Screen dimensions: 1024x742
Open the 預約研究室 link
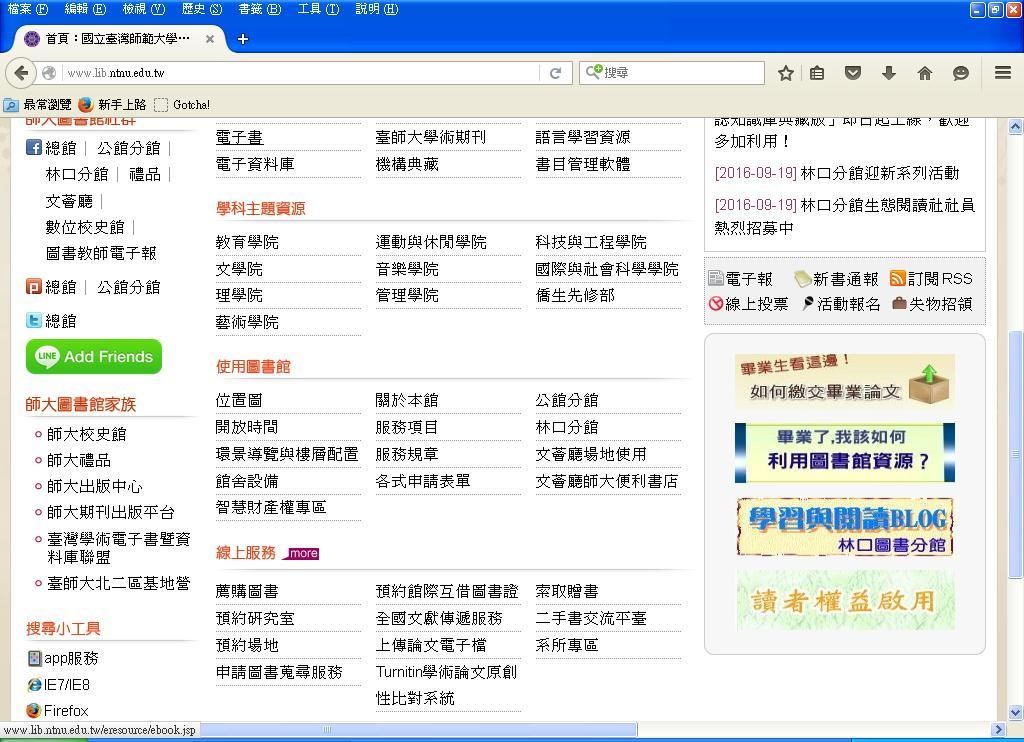(x=255, y=618)
